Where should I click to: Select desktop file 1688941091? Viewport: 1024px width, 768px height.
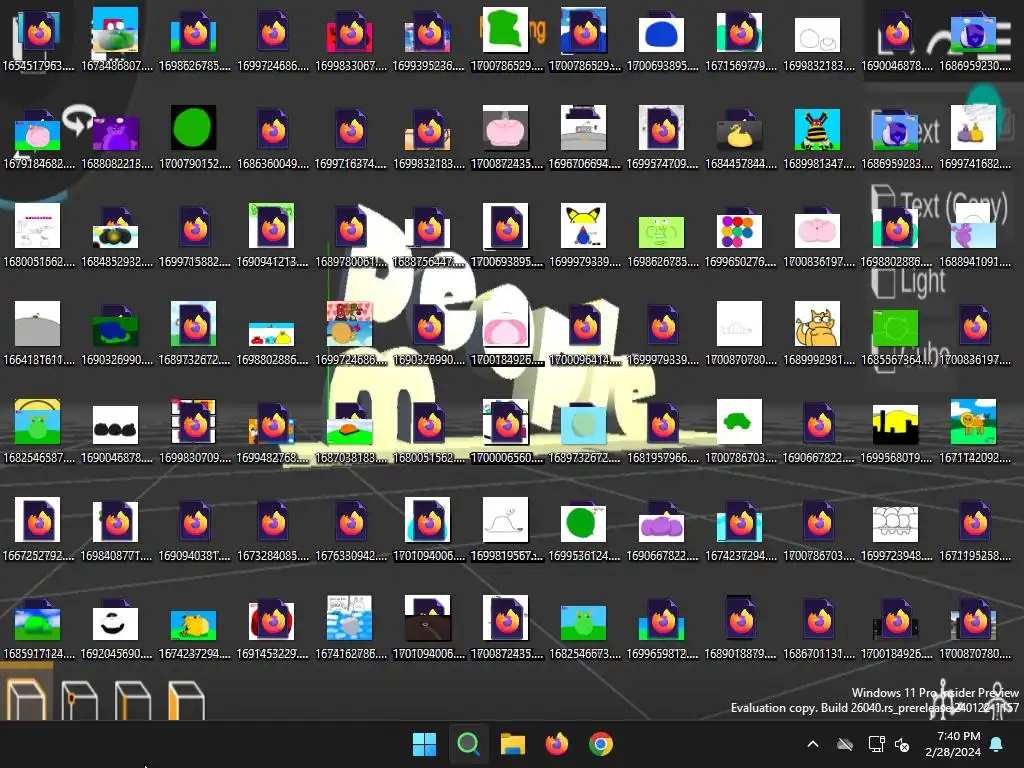(x=974, y=235)
